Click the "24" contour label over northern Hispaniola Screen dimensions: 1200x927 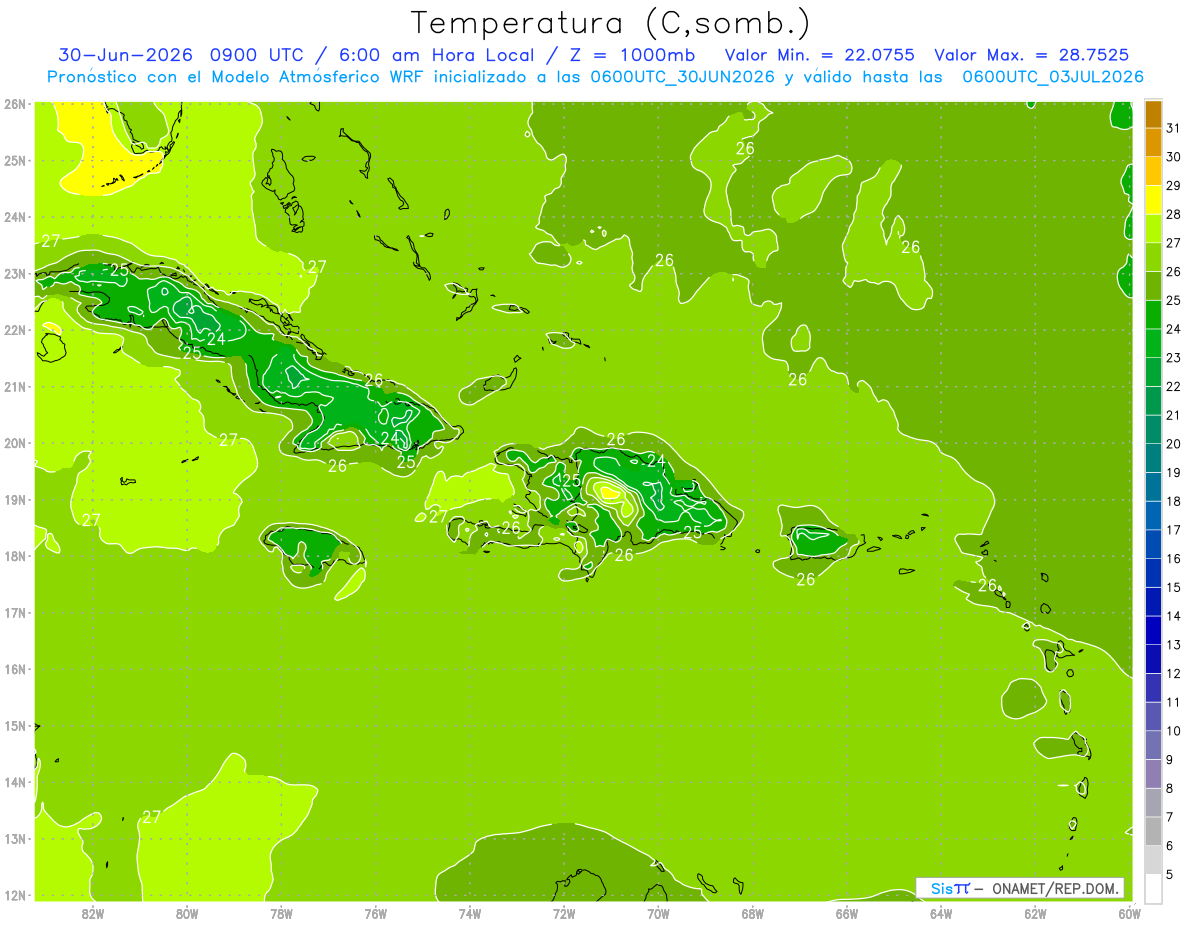pos(656,461)
